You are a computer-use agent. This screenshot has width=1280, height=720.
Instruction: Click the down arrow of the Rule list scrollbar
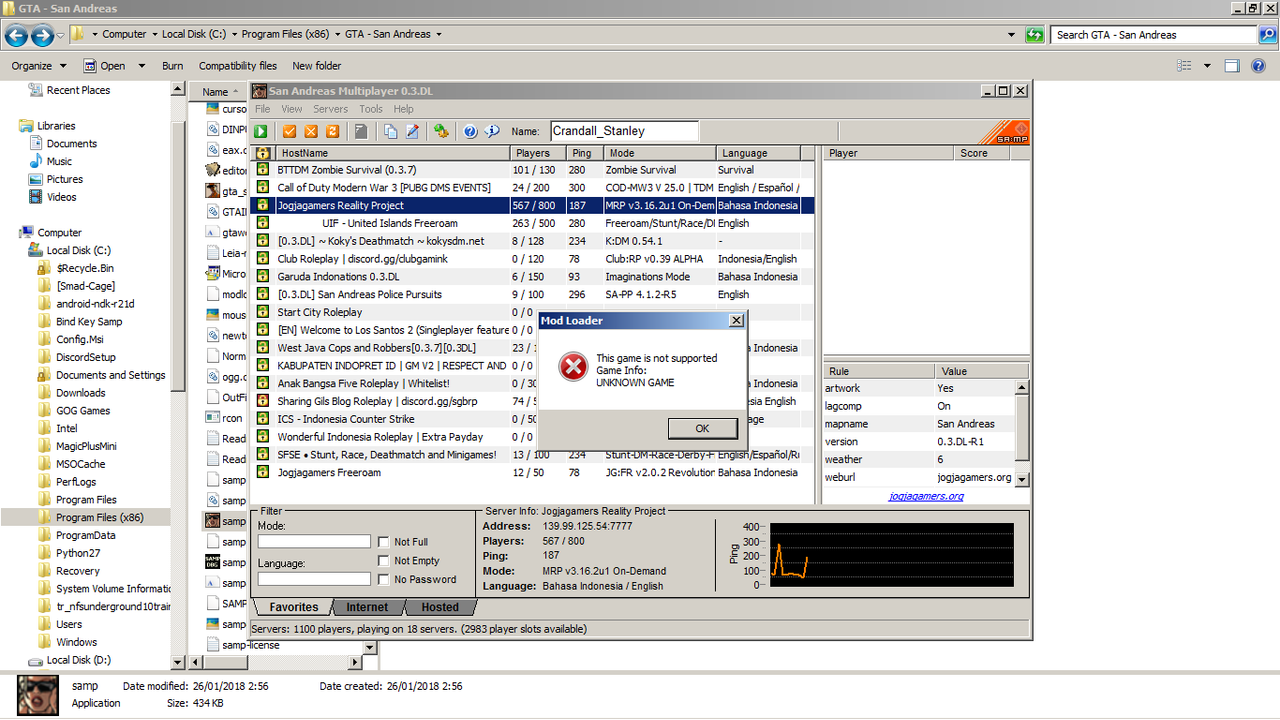coord(1022,479)
